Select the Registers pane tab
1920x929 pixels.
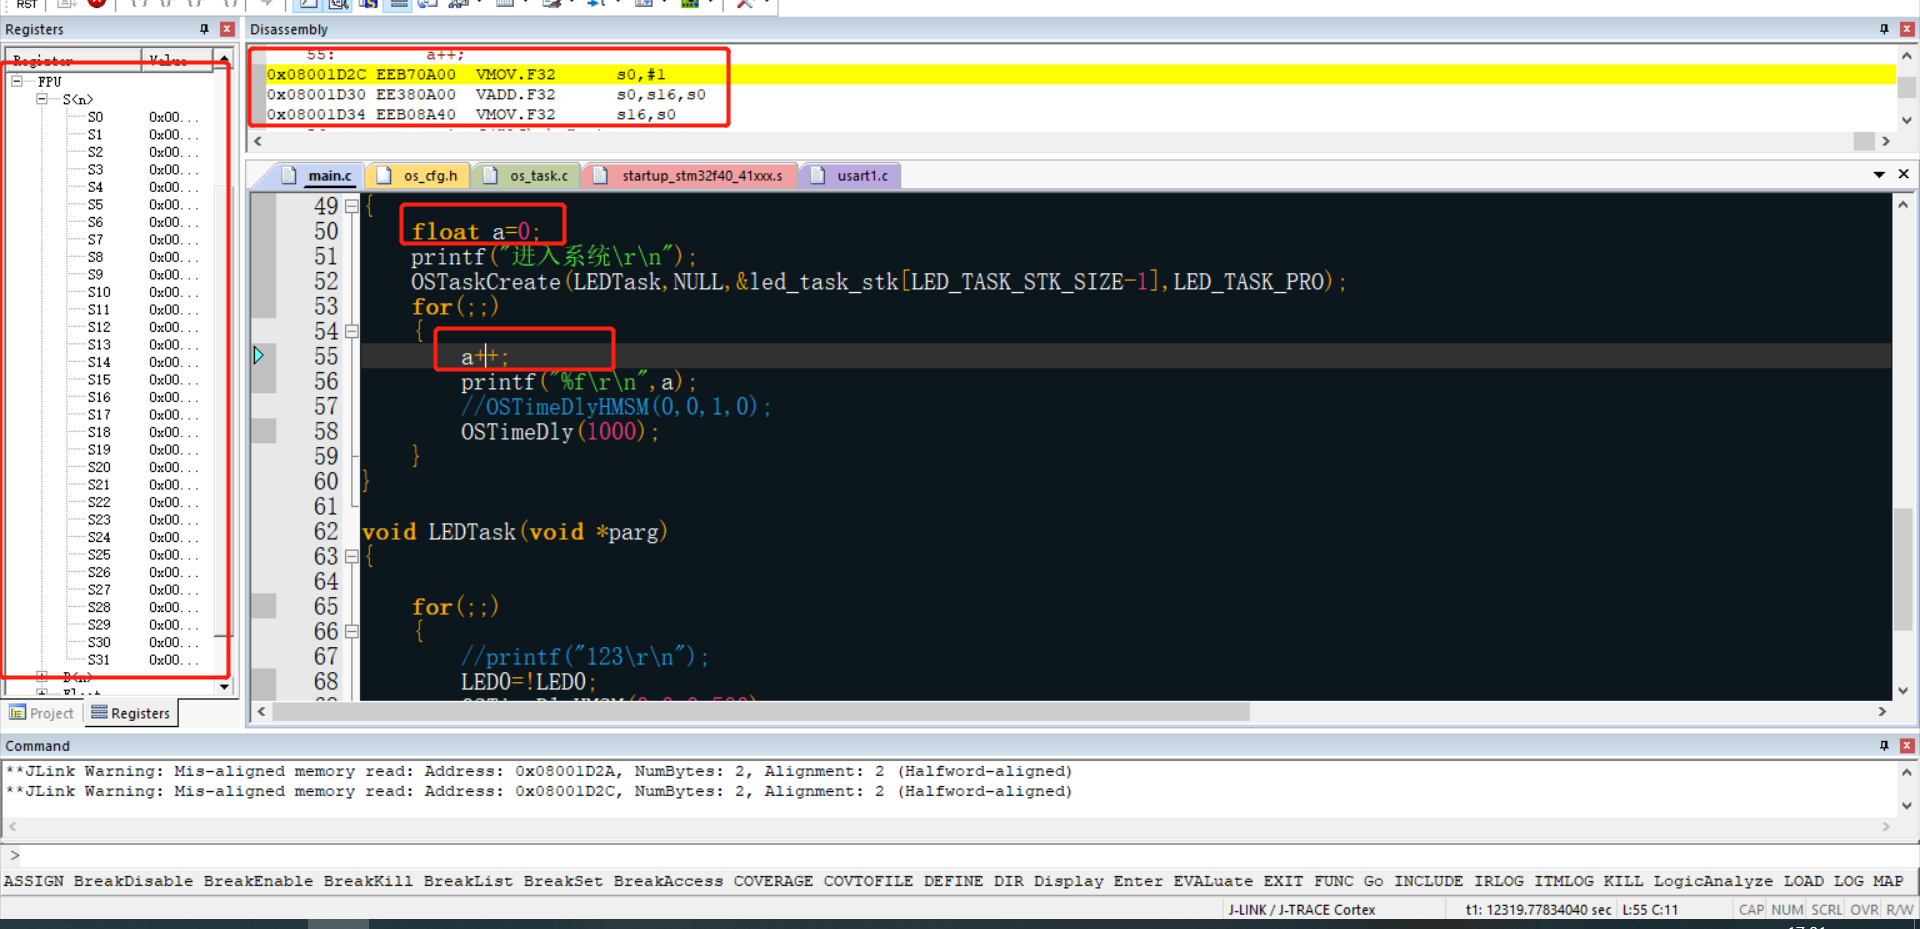131,713
